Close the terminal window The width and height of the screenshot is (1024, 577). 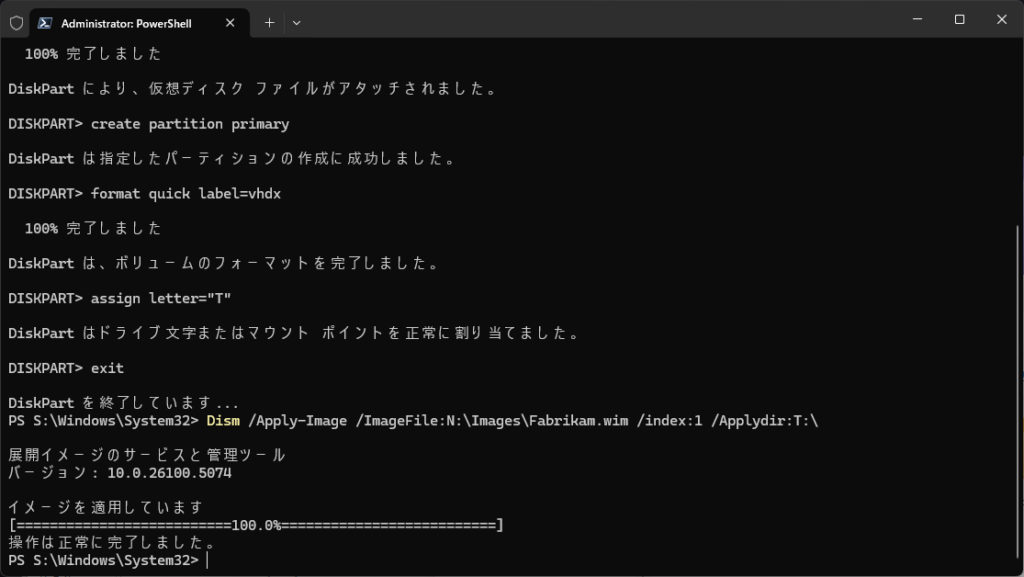click(1002, 20)
